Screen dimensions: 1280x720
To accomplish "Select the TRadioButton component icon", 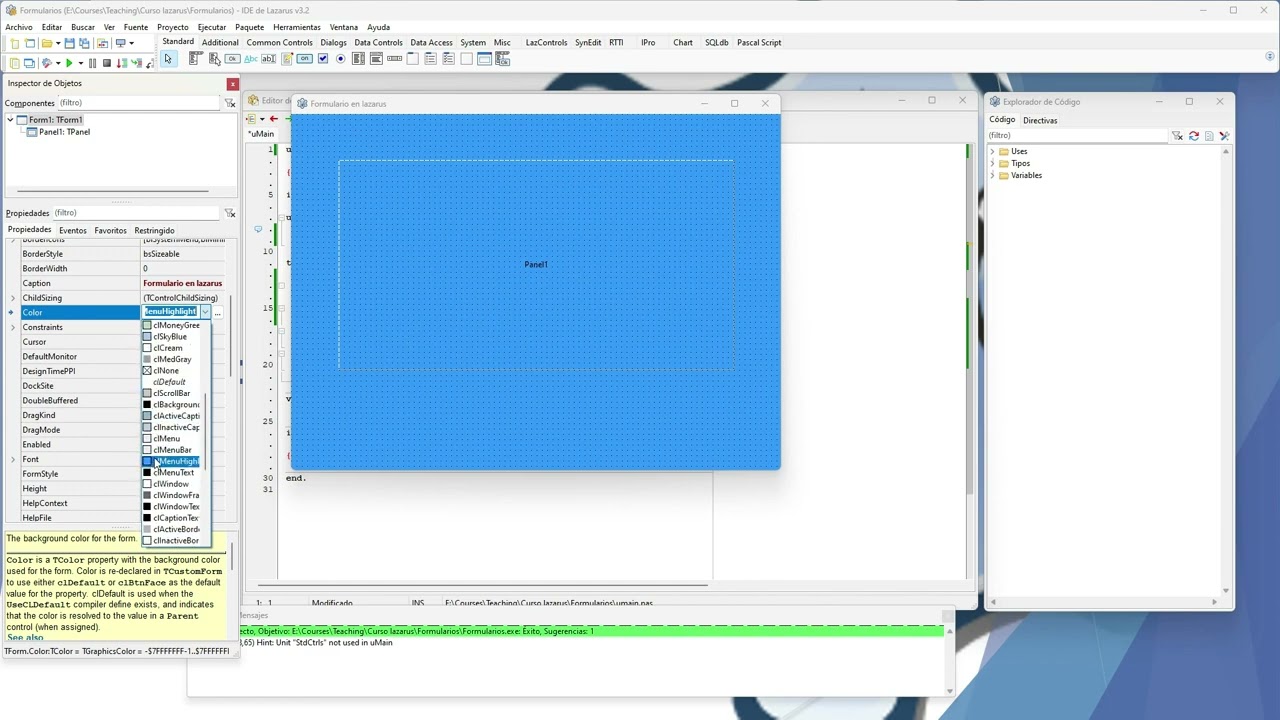I will pyautogui.click(x=340, y=59).
